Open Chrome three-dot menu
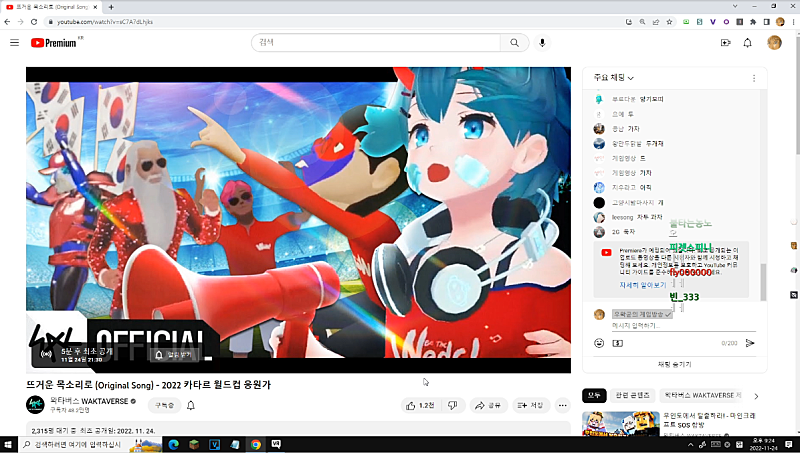 click(793, 22)
